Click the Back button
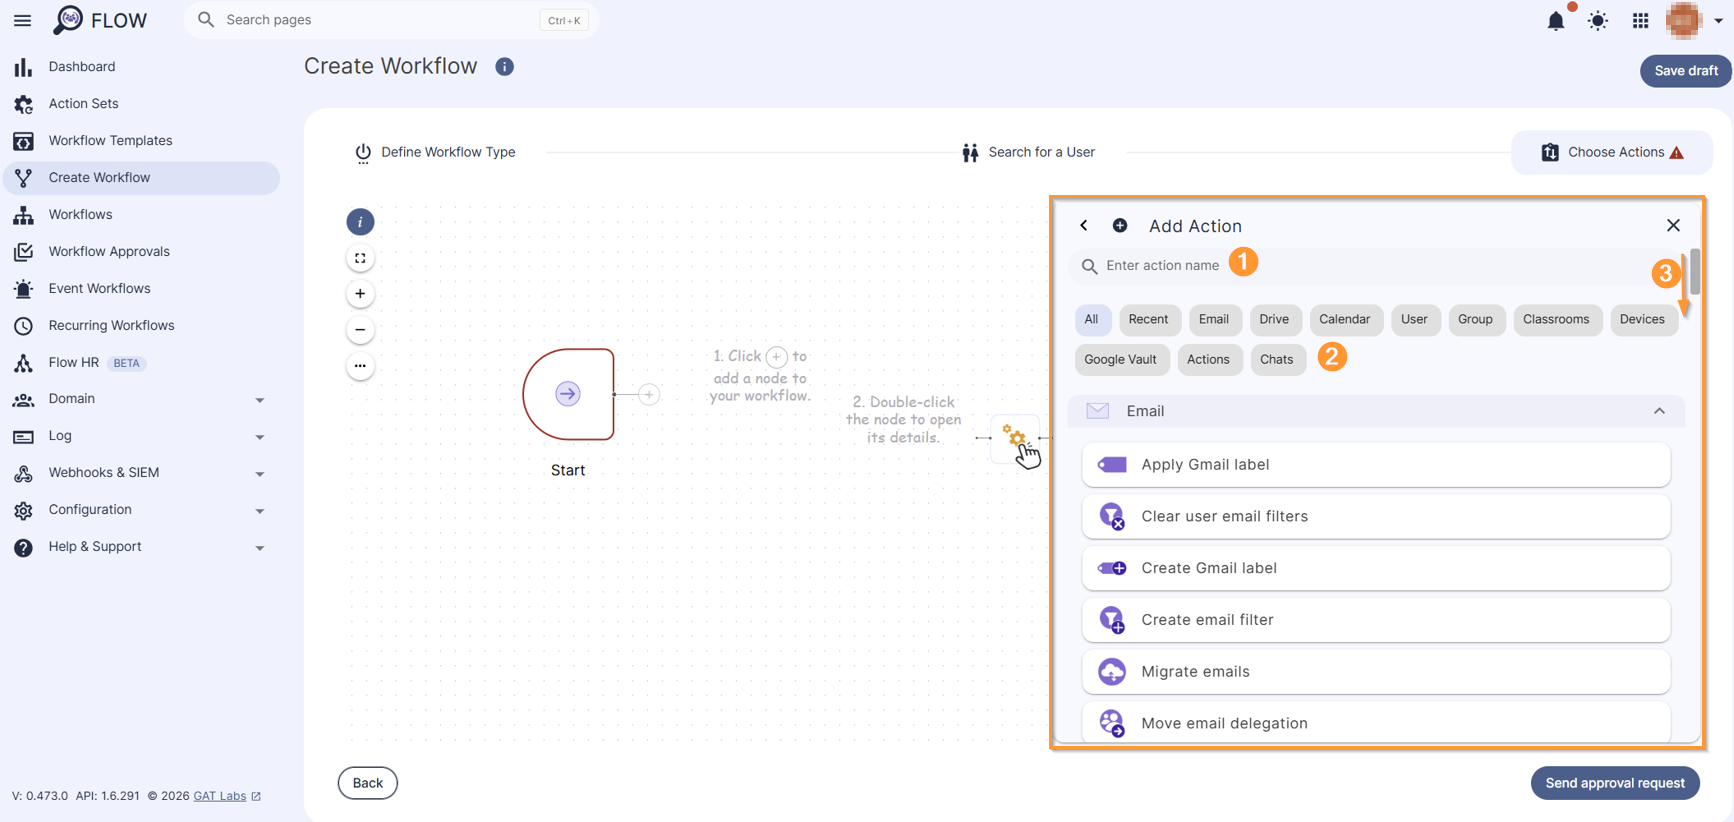 point(367,783)
